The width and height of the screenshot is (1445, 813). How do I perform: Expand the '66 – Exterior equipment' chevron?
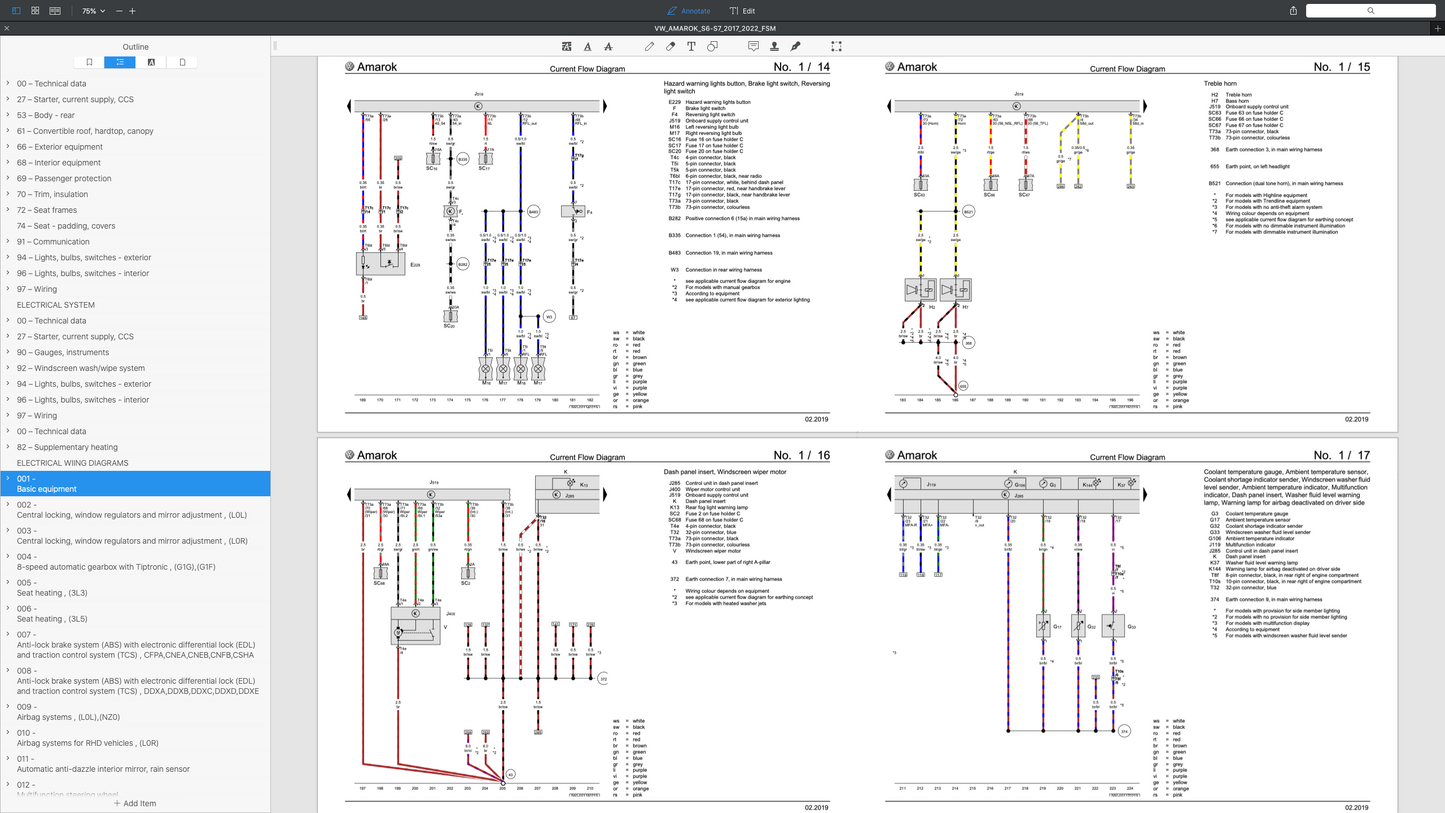[8, 147]
